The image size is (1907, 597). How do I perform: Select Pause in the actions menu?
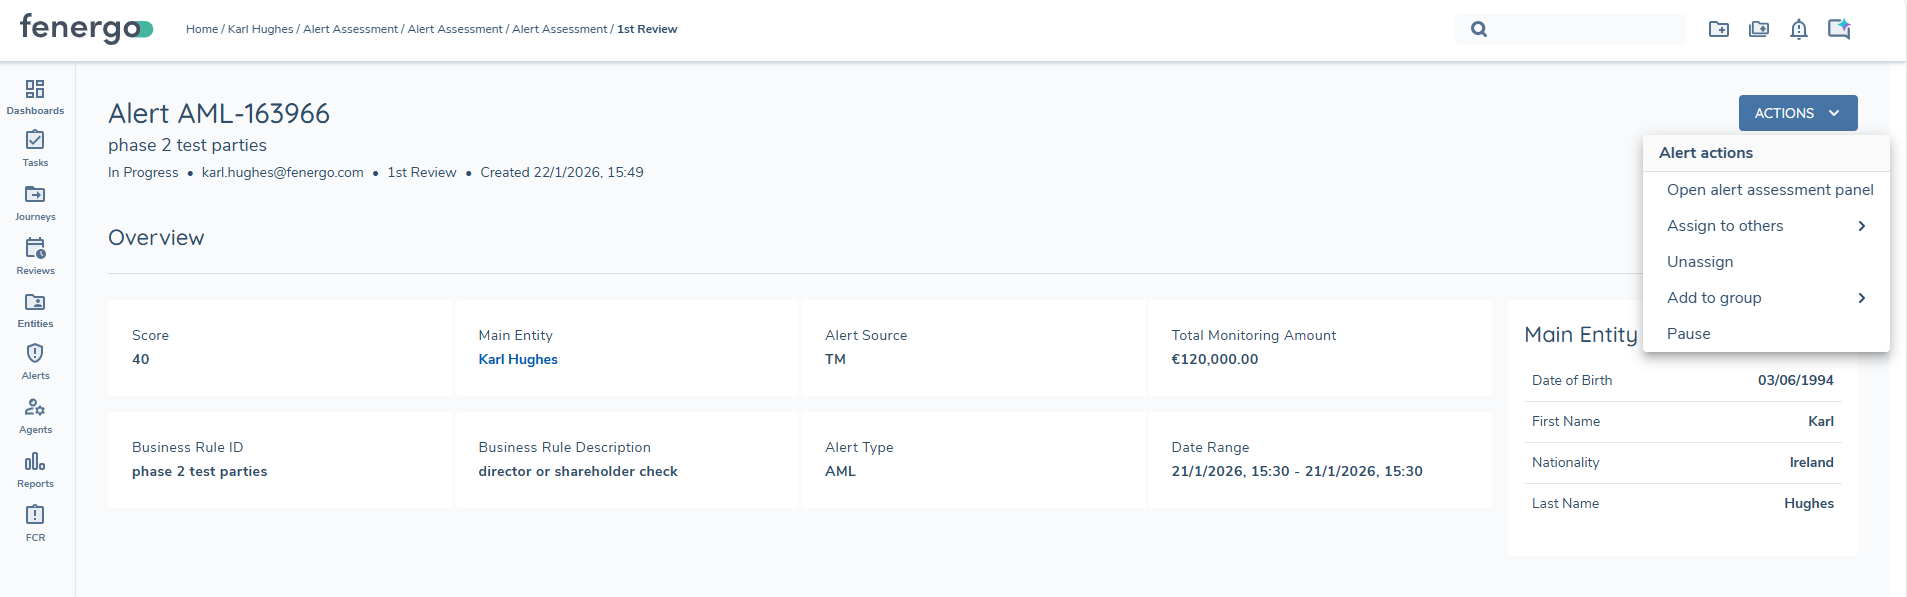[1688, 334]
